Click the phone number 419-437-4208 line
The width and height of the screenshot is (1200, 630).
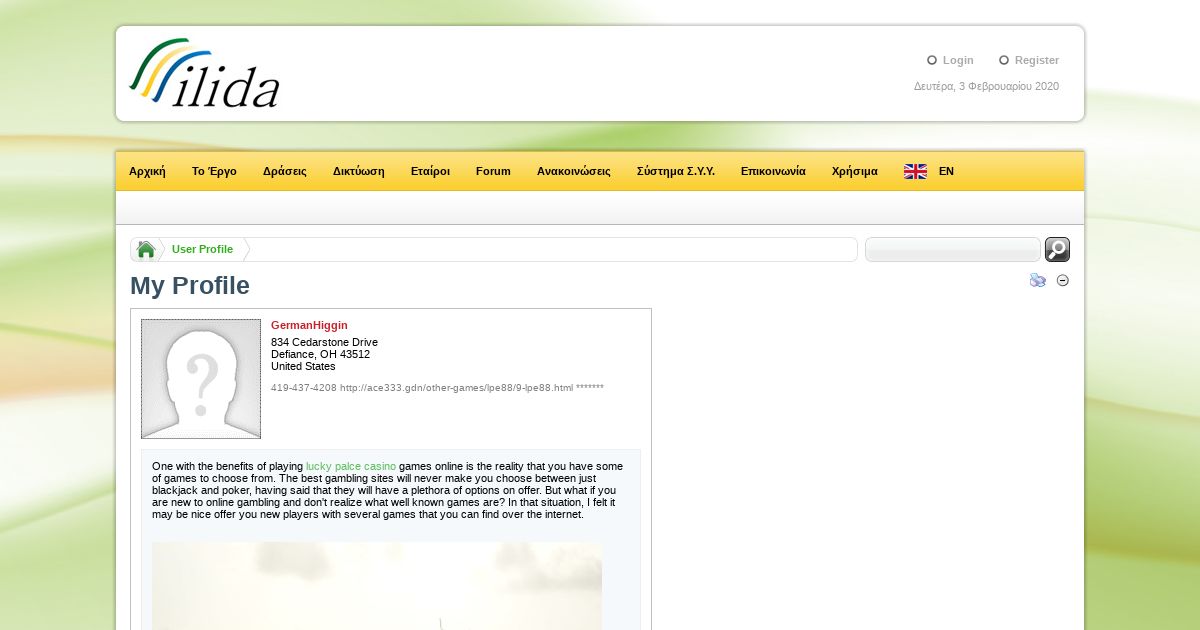pos(437,387)
